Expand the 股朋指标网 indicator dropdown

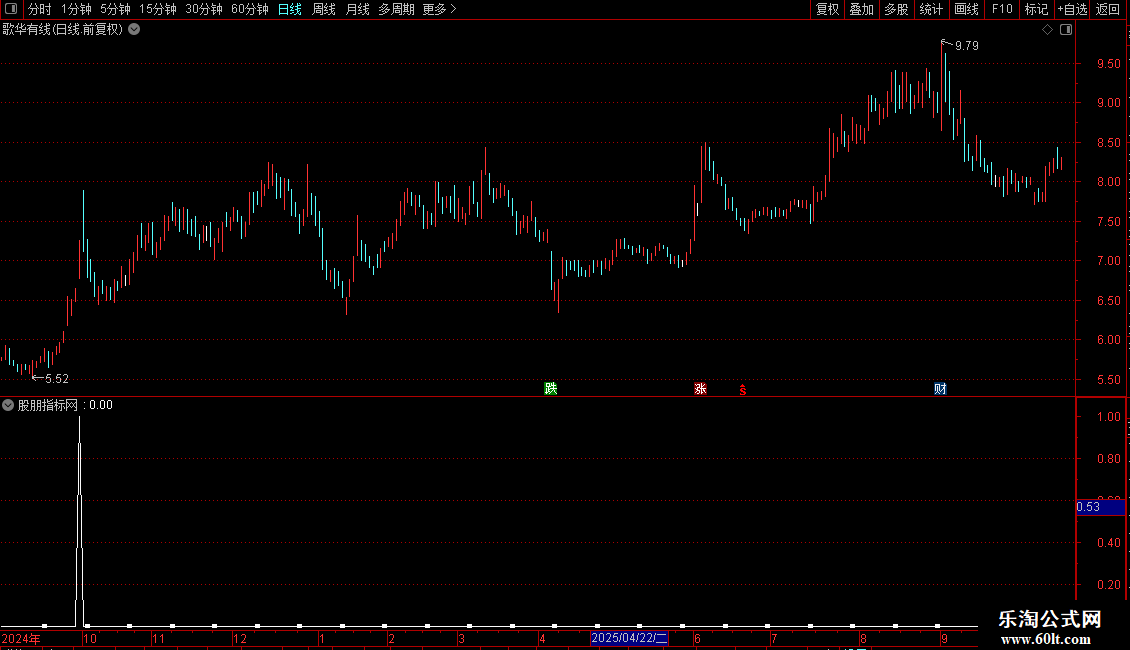coord(8,405)
